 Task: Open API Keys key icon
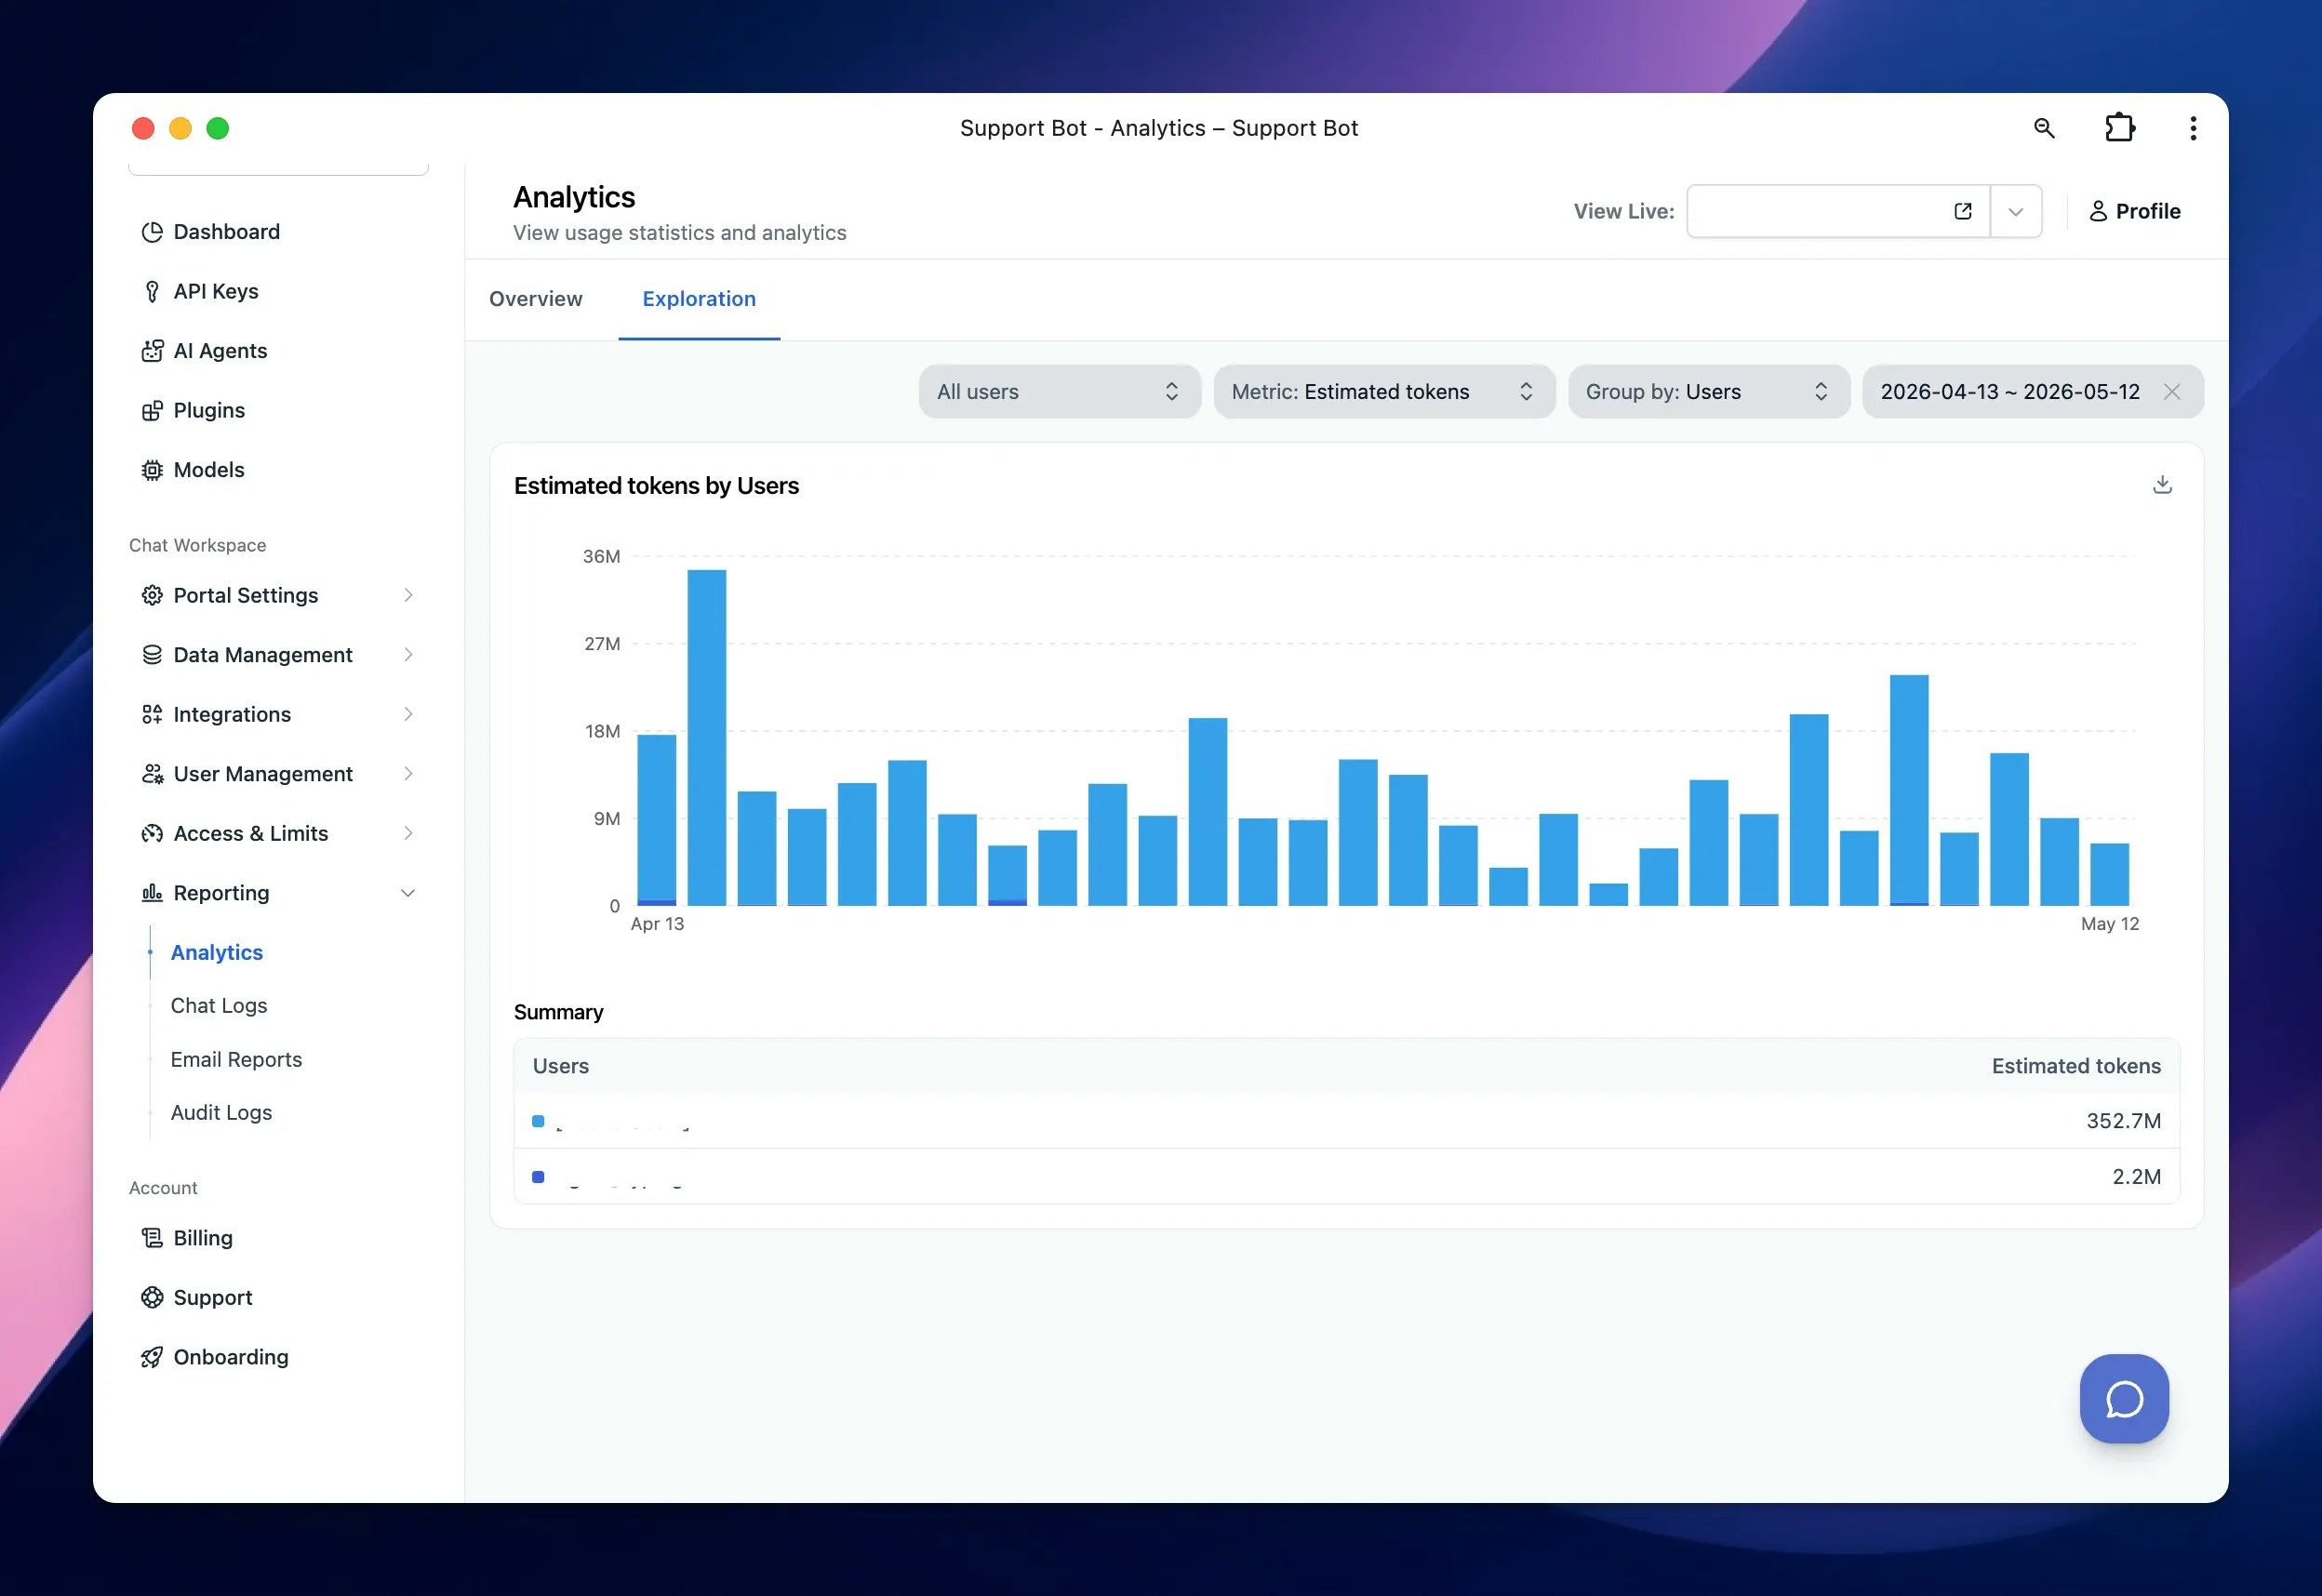click(152, 291)
